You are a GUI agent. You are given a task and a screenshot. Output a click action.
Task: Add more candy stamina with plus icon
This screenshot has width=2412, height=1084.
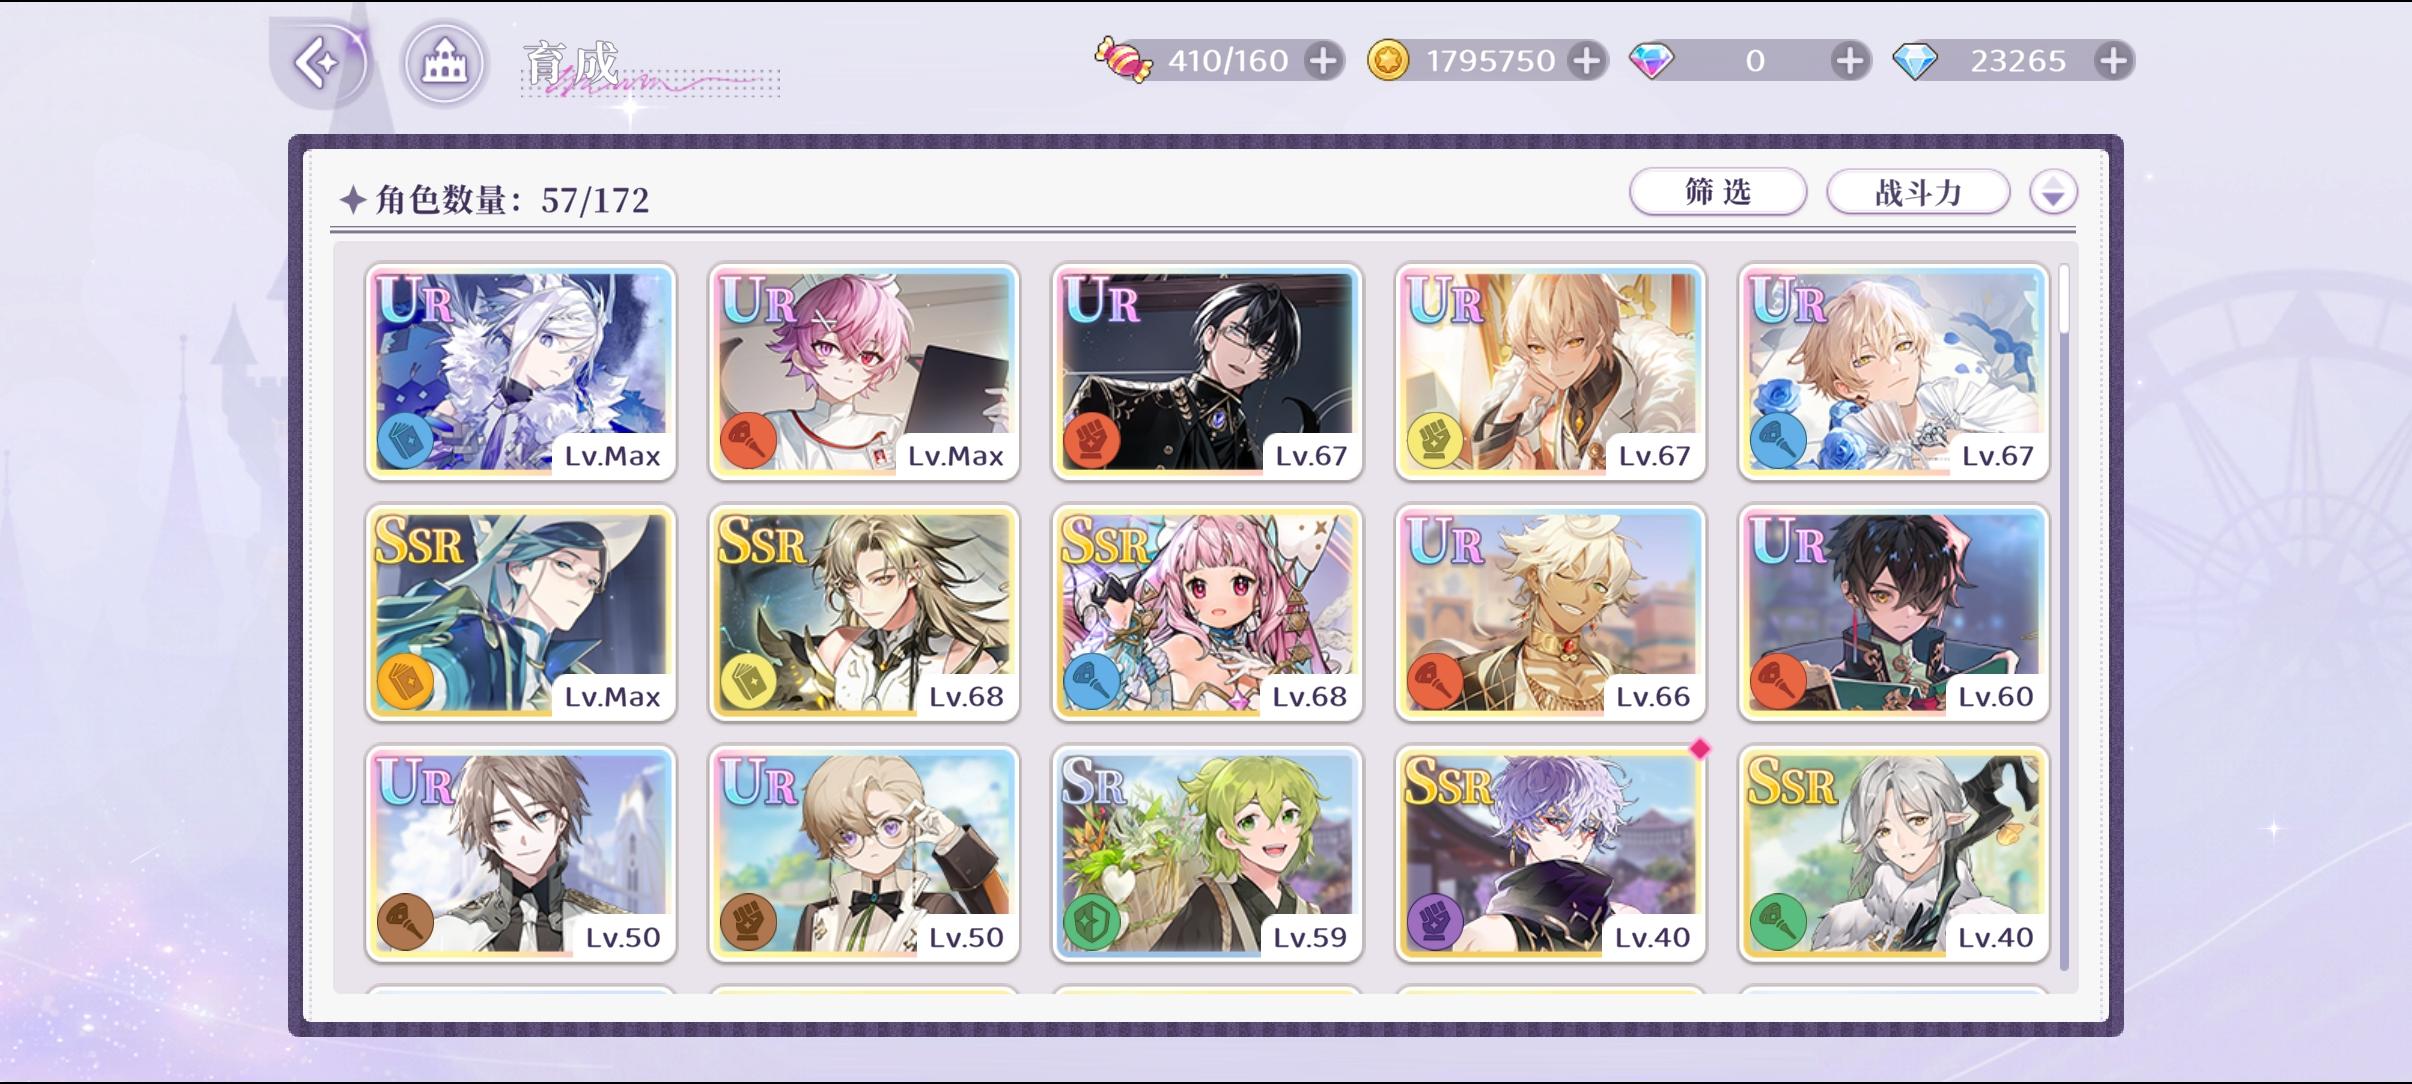(x=1323, y=61)
